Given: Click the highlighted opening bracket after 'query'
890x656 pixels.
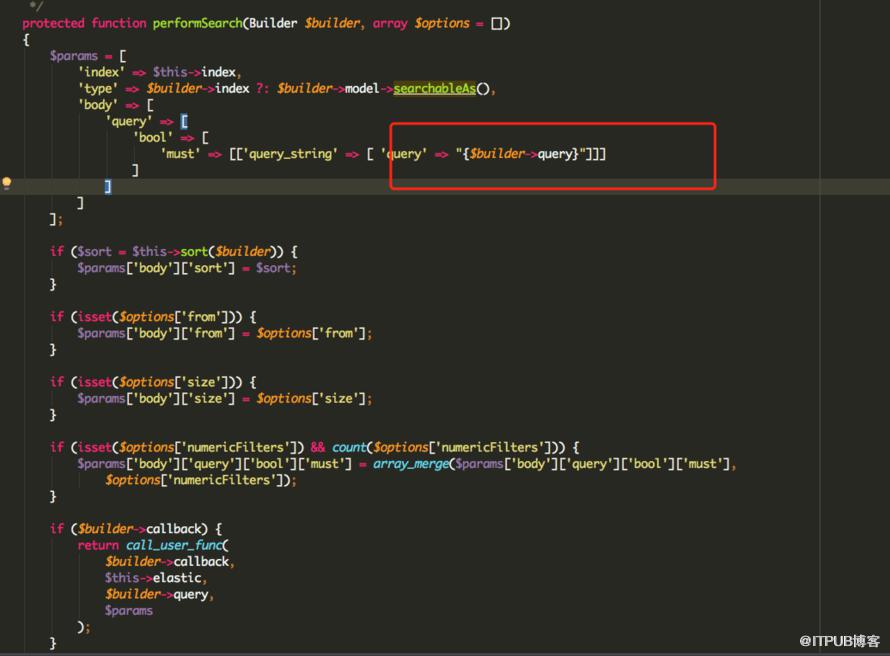Looking at the screenshot, I should (184, 121).
